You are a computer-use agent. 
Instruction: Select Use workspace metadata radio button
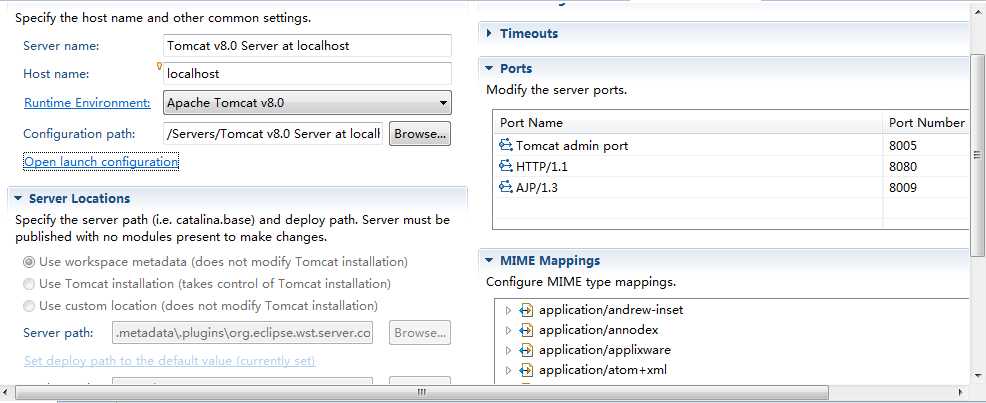click(x=29, y=262)
